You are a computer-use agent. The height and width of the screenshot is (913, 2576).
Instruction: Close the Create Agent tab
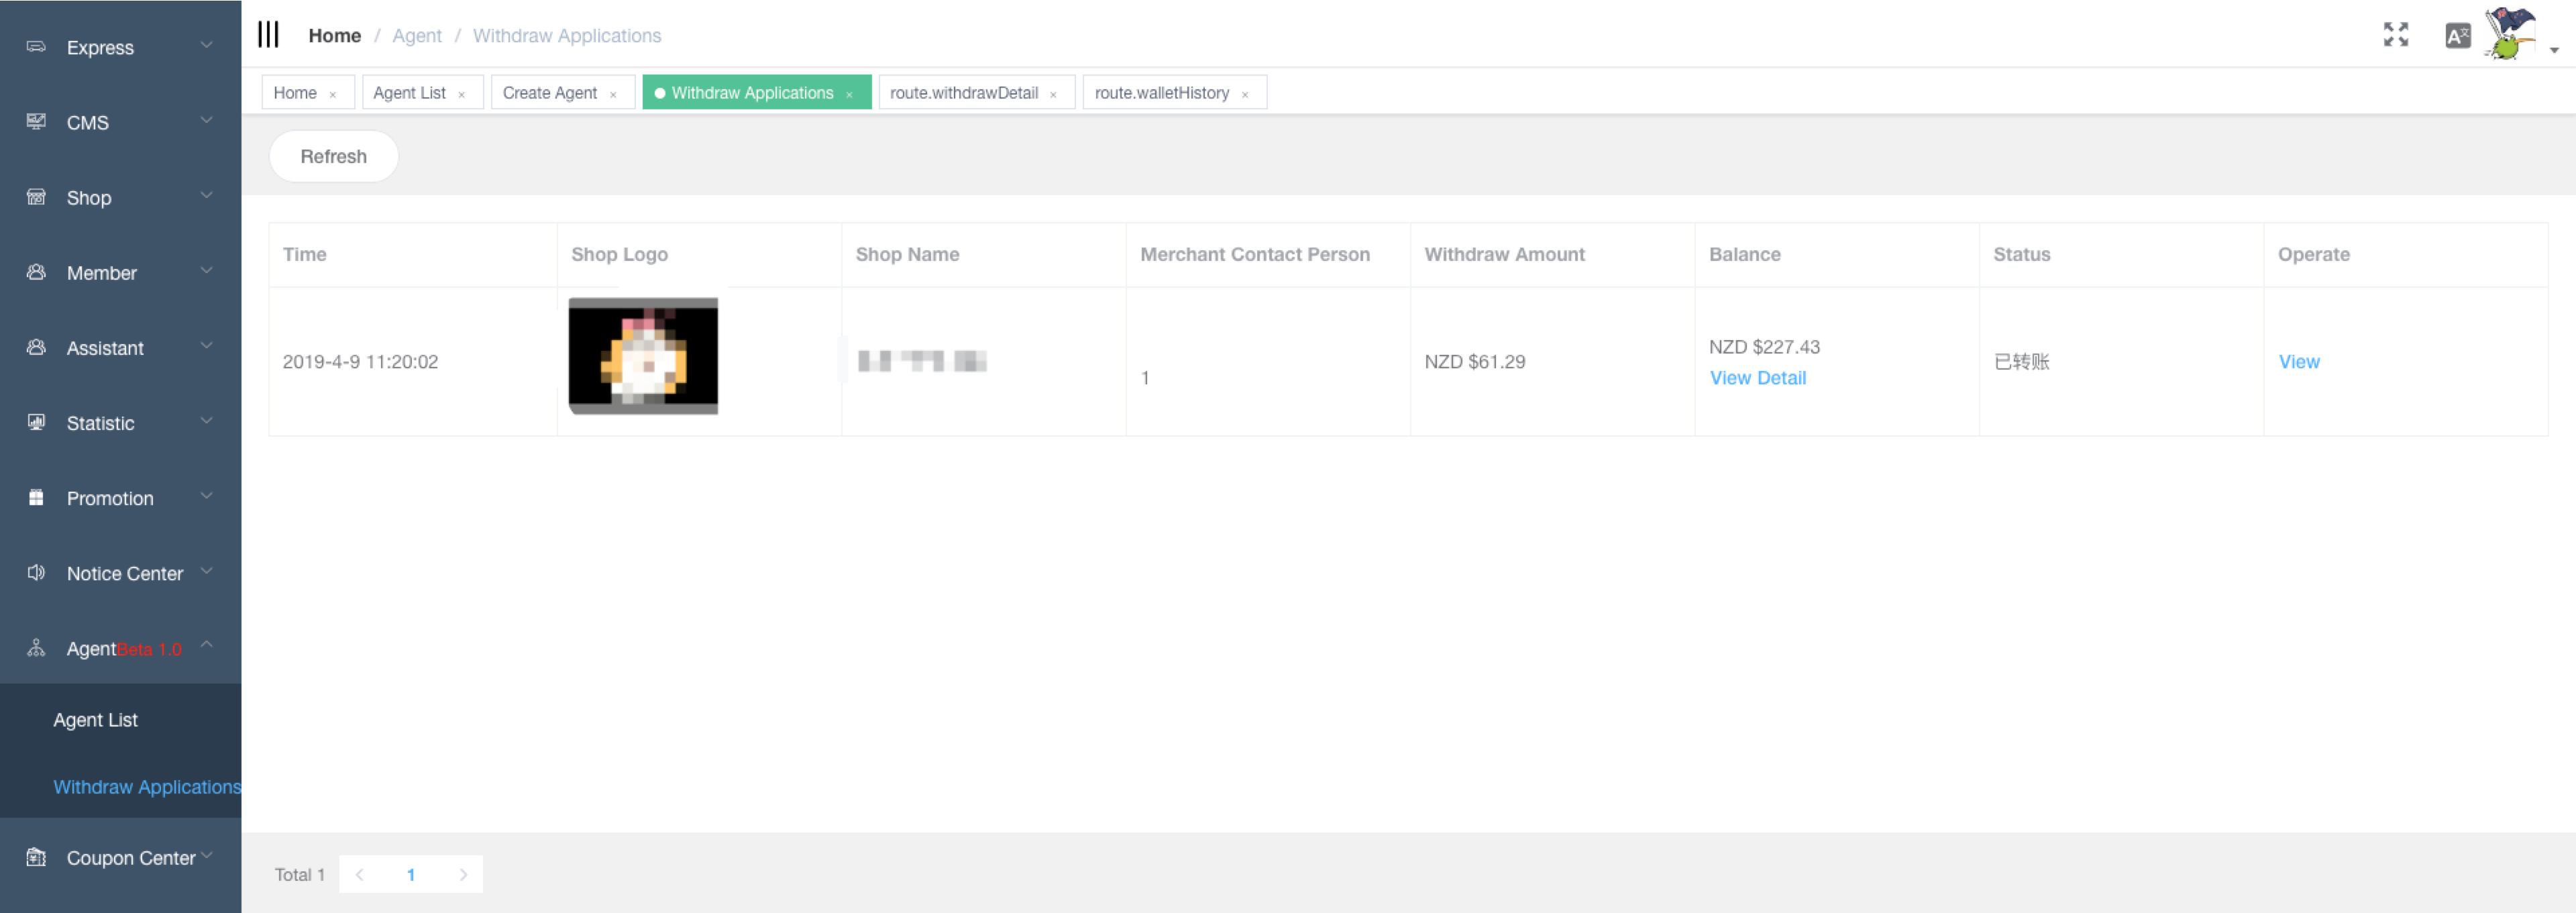pyautogui.click(x=613, y=94)
